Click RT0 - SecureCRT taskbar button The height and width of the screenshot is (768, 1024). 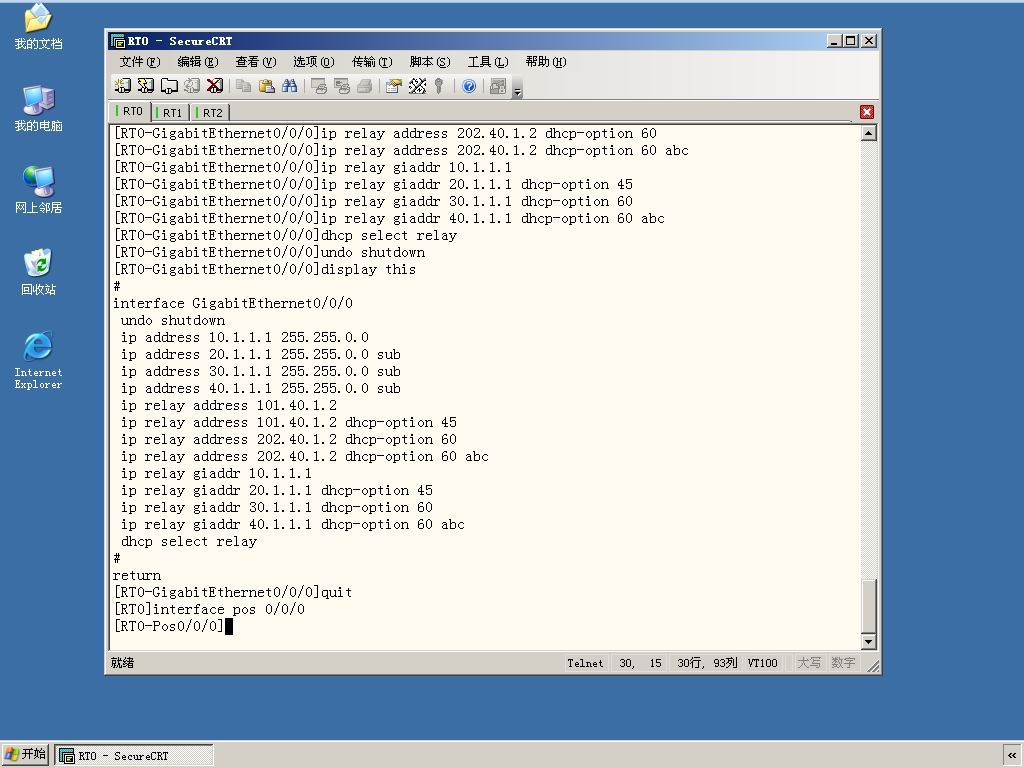coord(134,756)
